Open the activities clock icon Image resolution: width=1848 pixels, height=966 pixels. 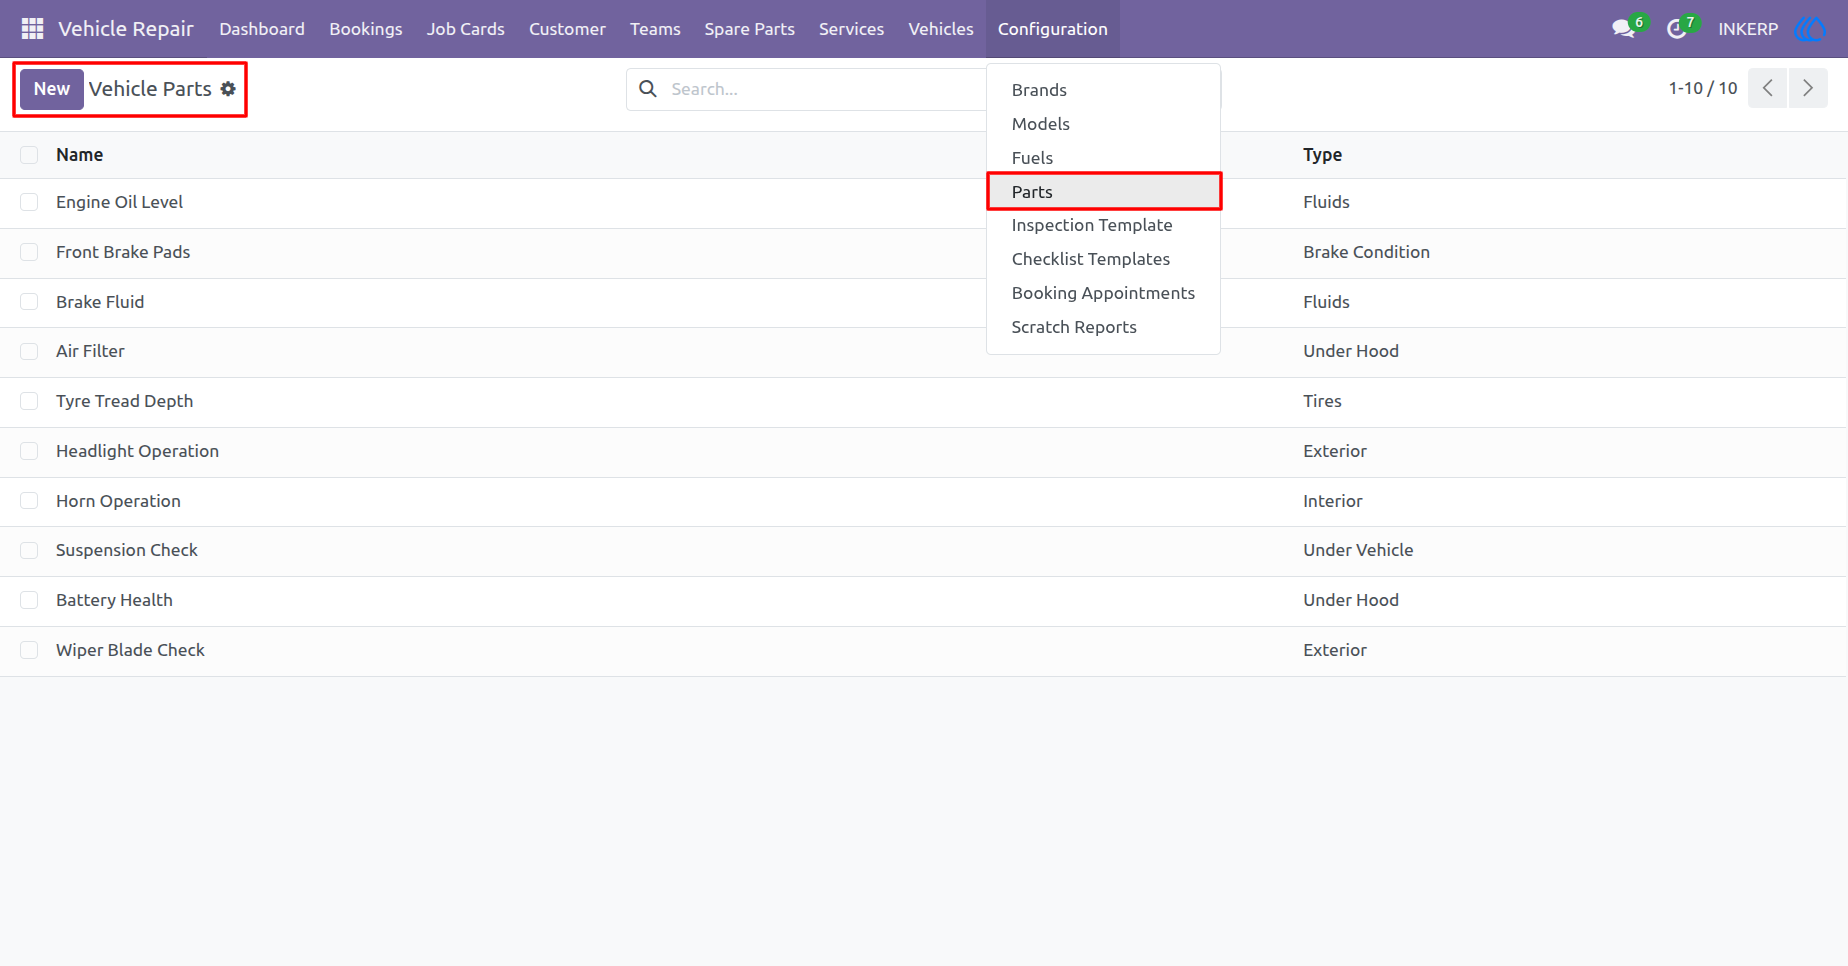(x=1677, y=29)
